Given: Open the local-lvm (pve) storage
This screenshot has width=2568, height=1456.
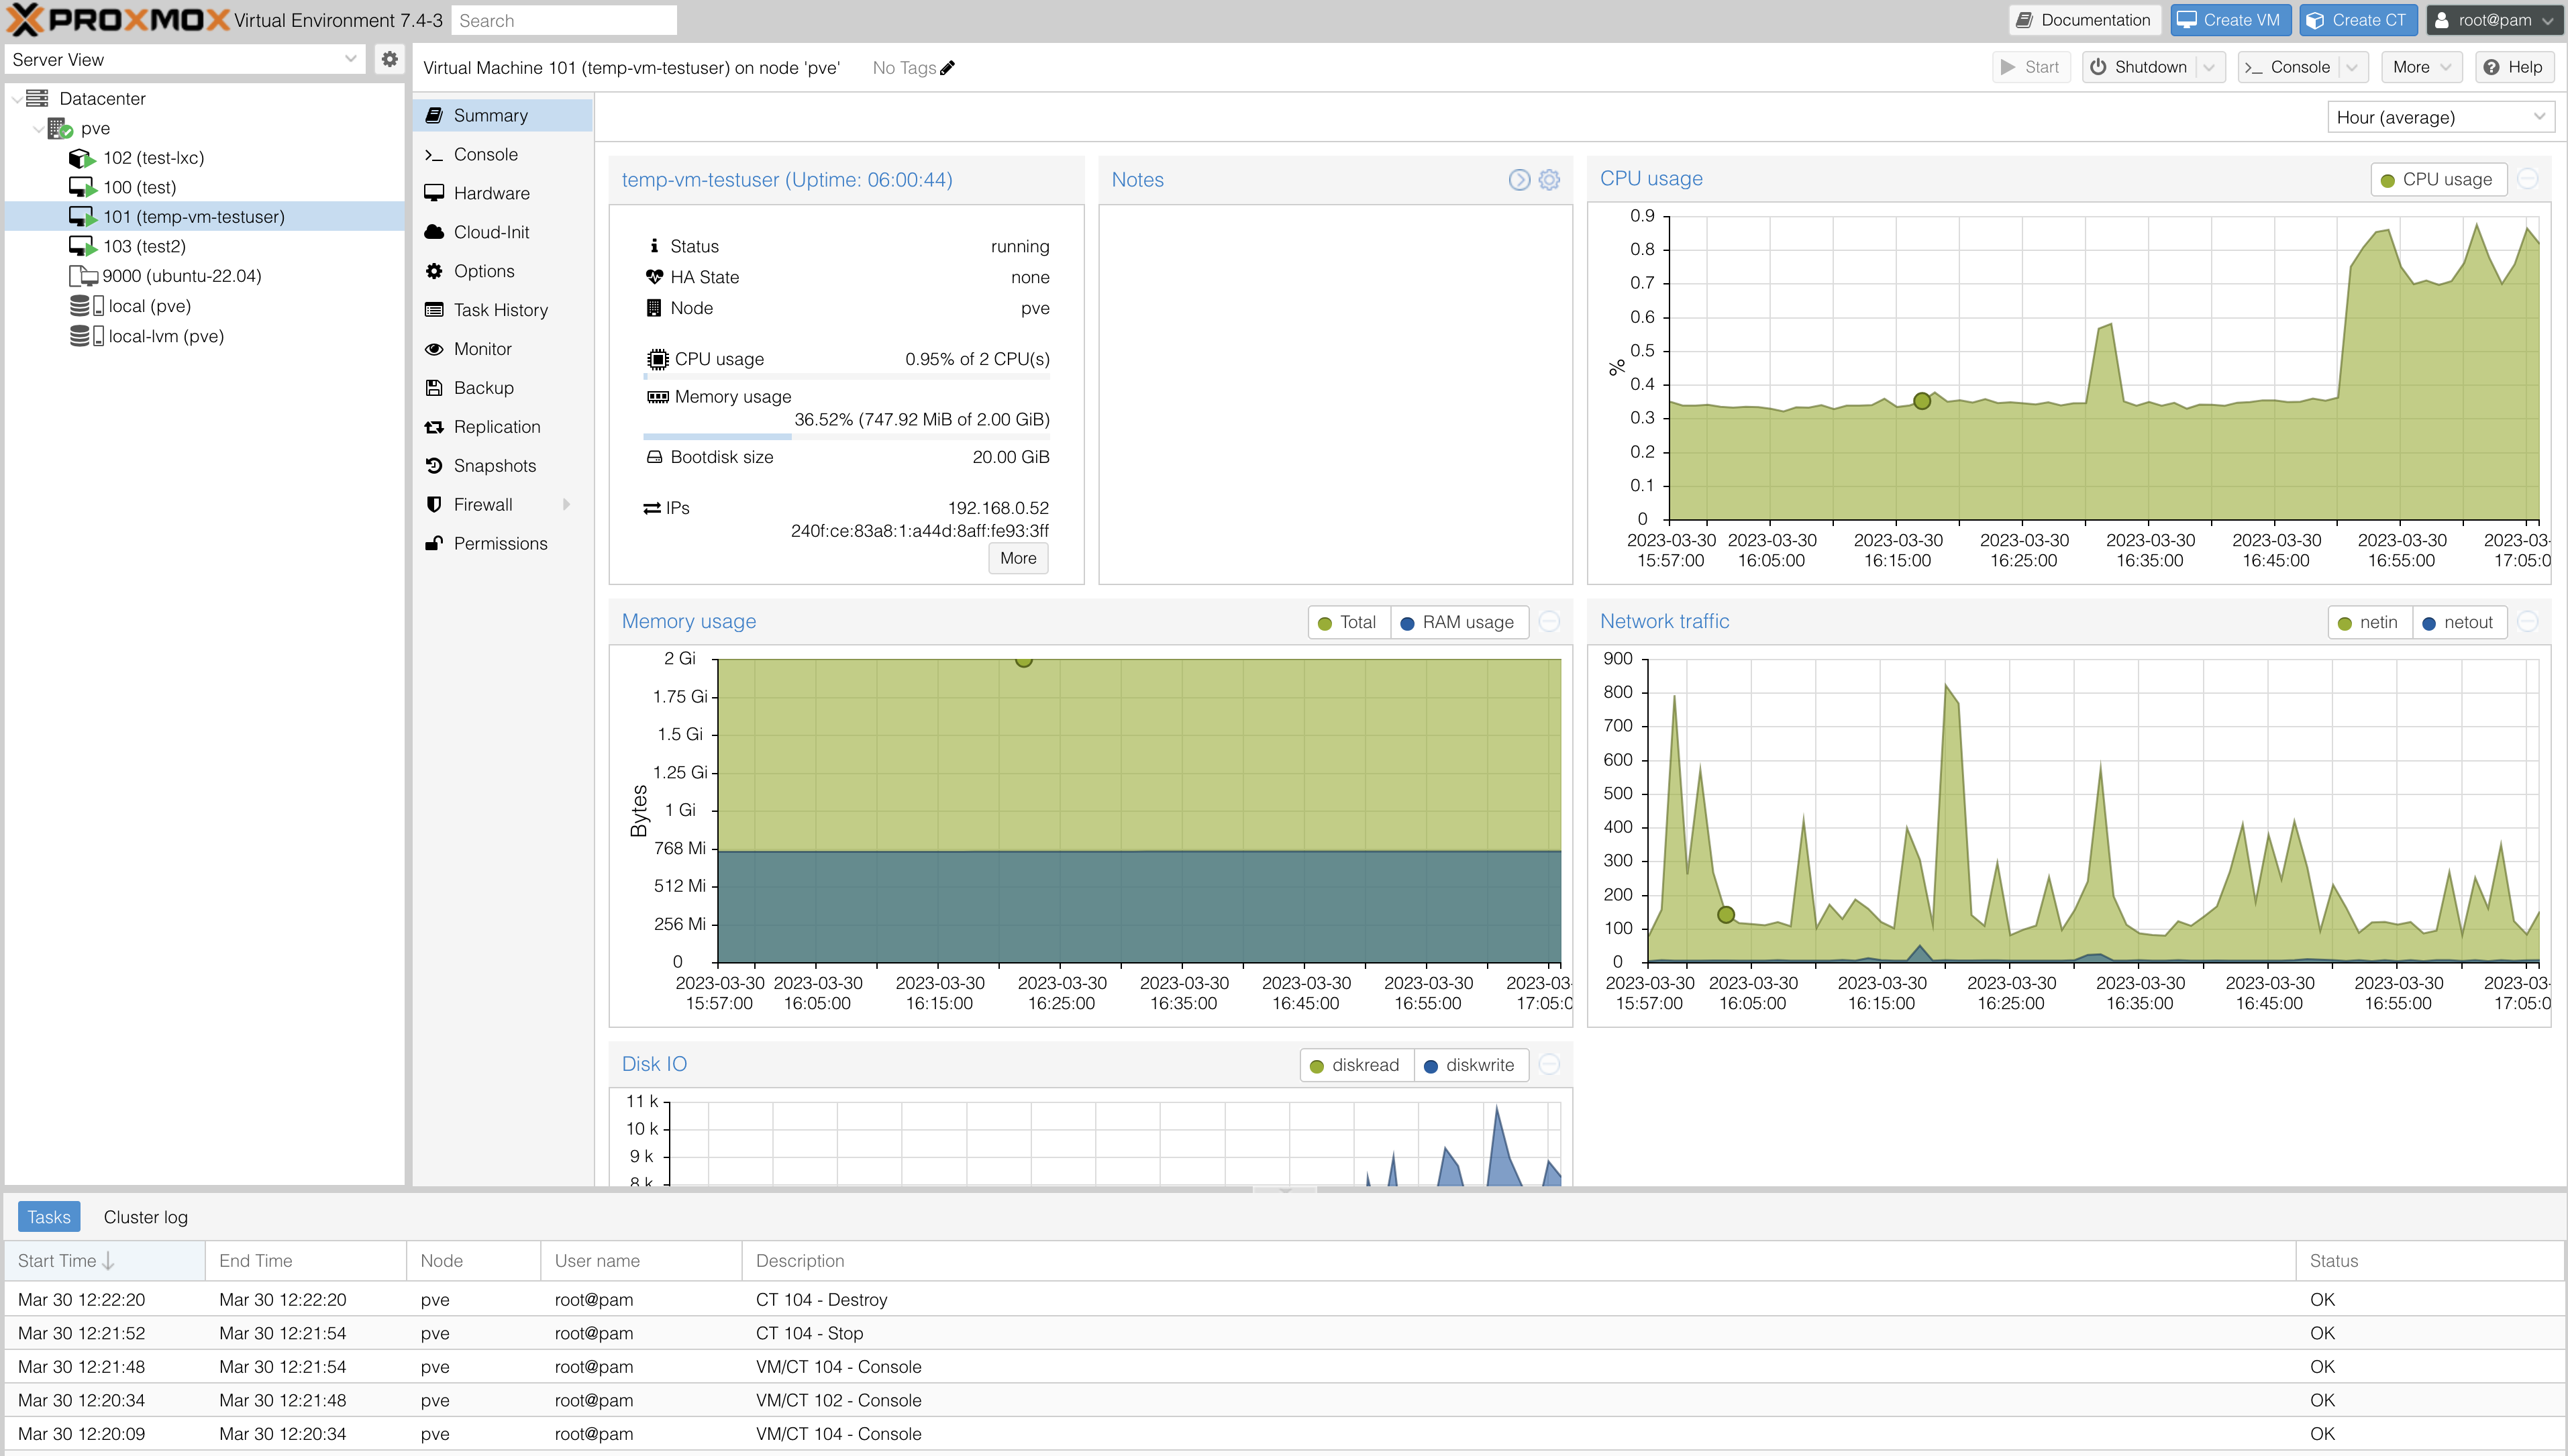Looking at the screenshot, I should 166,336.
